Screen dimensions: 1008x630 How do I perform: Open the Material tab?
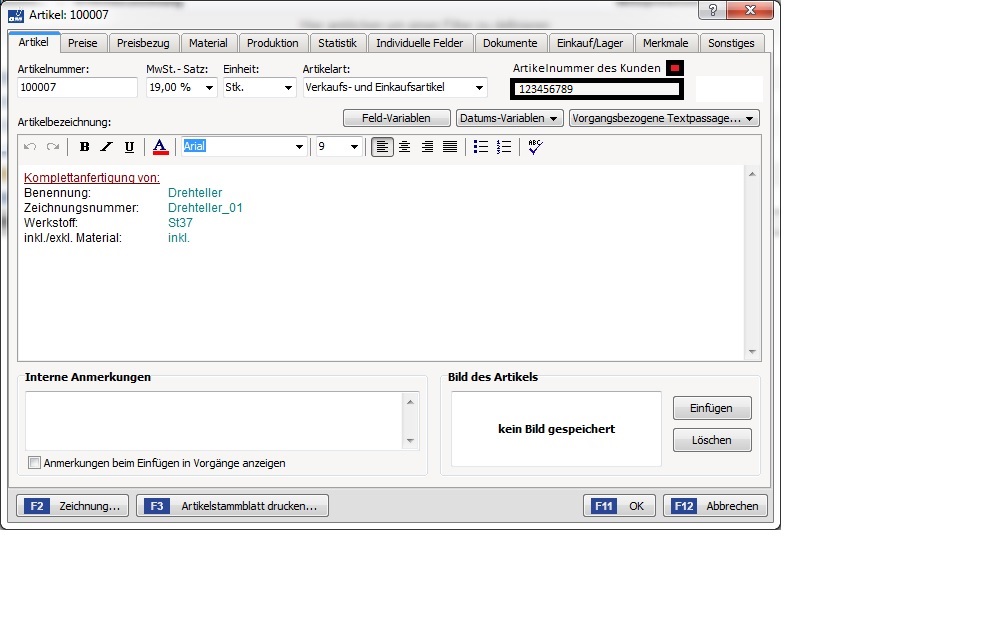(x=208, y=43)
